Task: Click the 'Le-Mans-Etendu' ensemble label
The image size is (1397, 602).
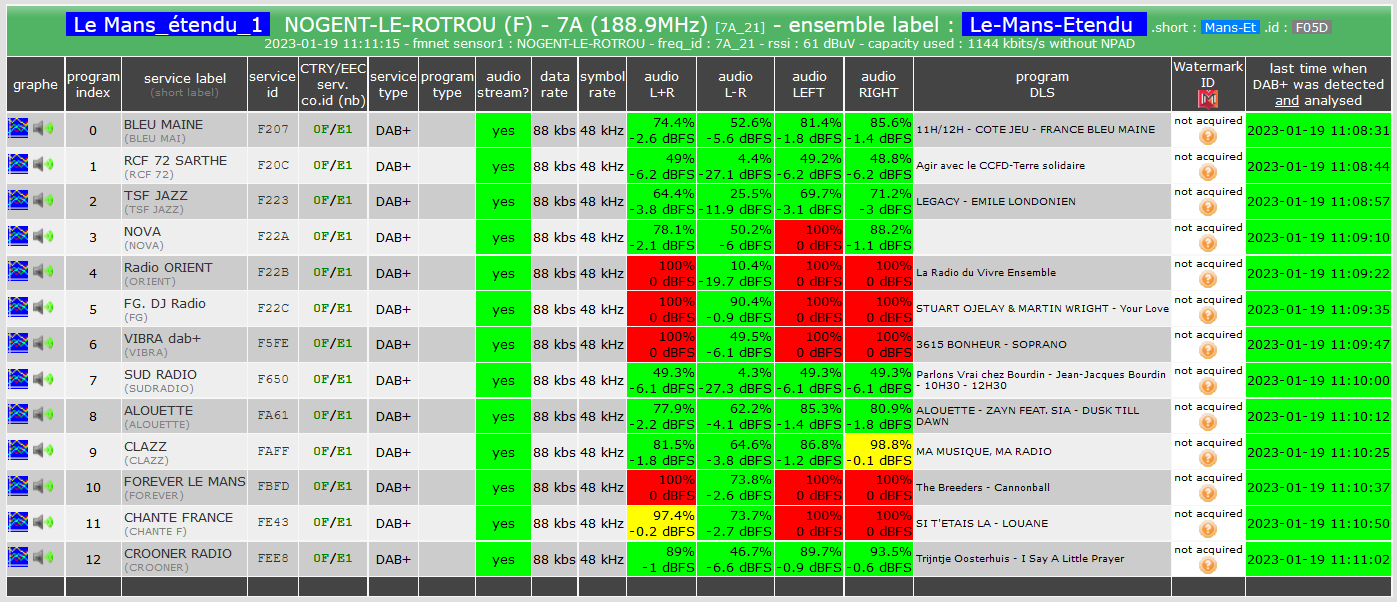Action: pos(1054,25)
